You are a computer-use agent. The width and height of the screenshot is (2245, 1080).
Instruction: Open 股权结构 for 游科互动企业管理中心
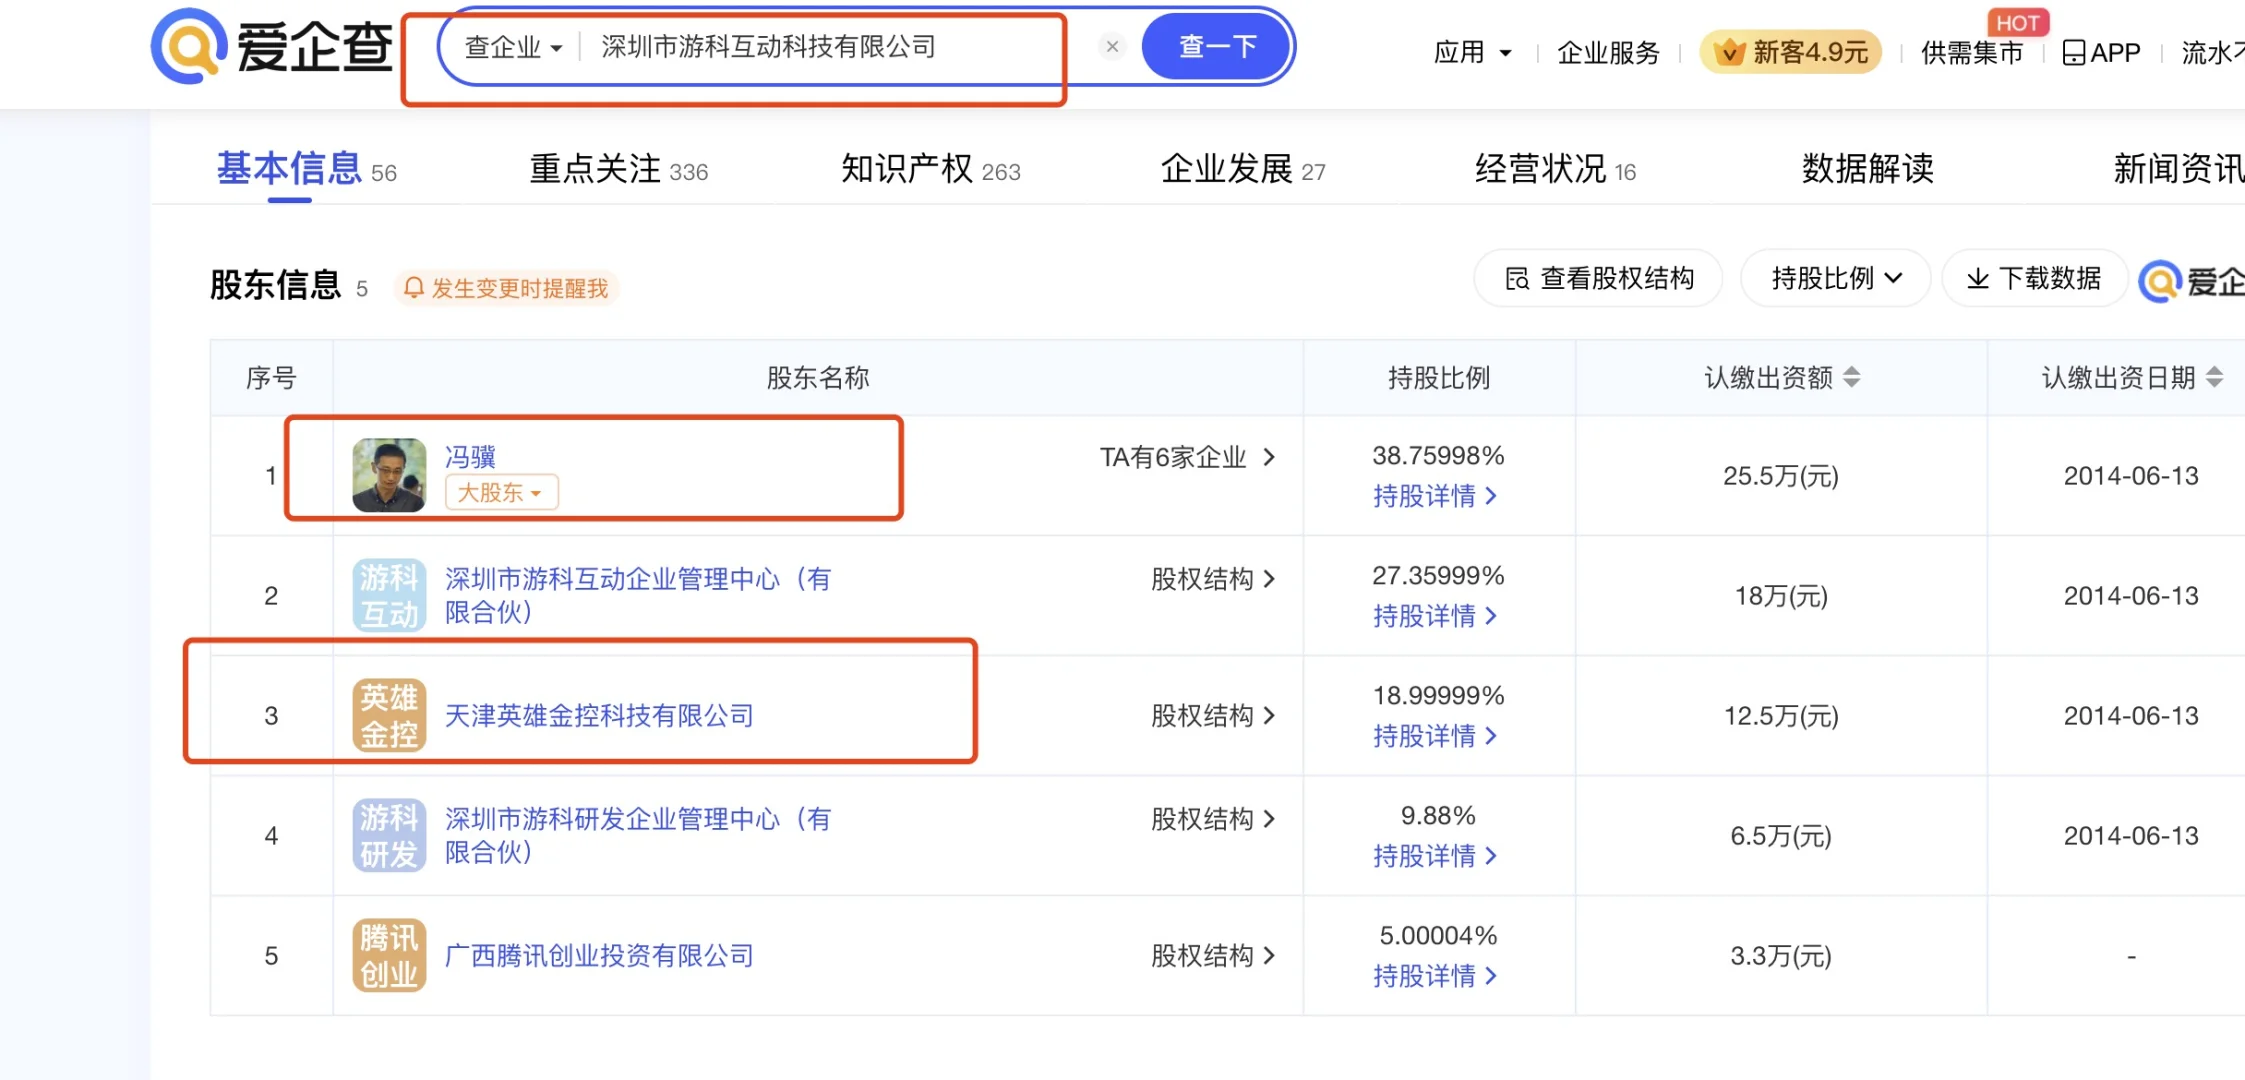[1213, 579]
